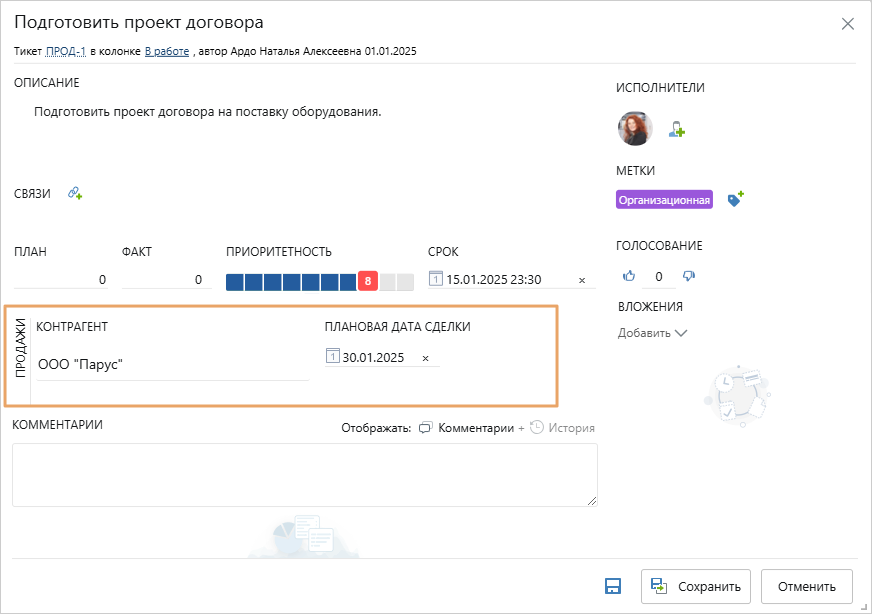Add a link next to СВЯЗИ
The height and width of the screenshot is (614, 872).
(75, 193)
